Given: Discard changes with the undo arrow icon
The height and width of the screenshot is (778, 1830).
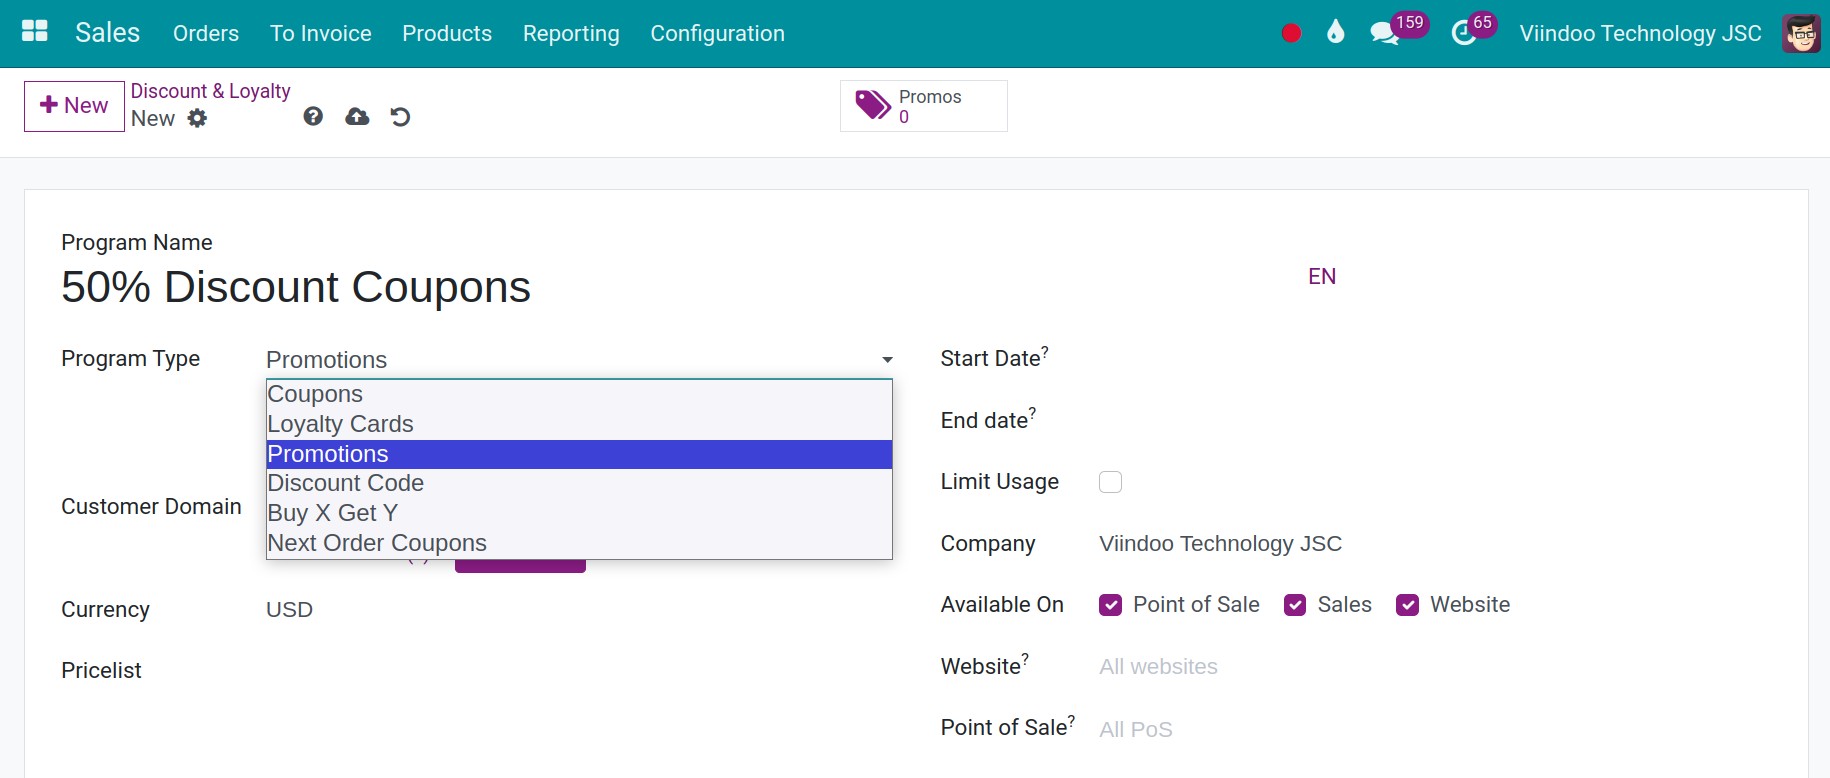Looking at the screenshot, I should [x=400, y=117].
